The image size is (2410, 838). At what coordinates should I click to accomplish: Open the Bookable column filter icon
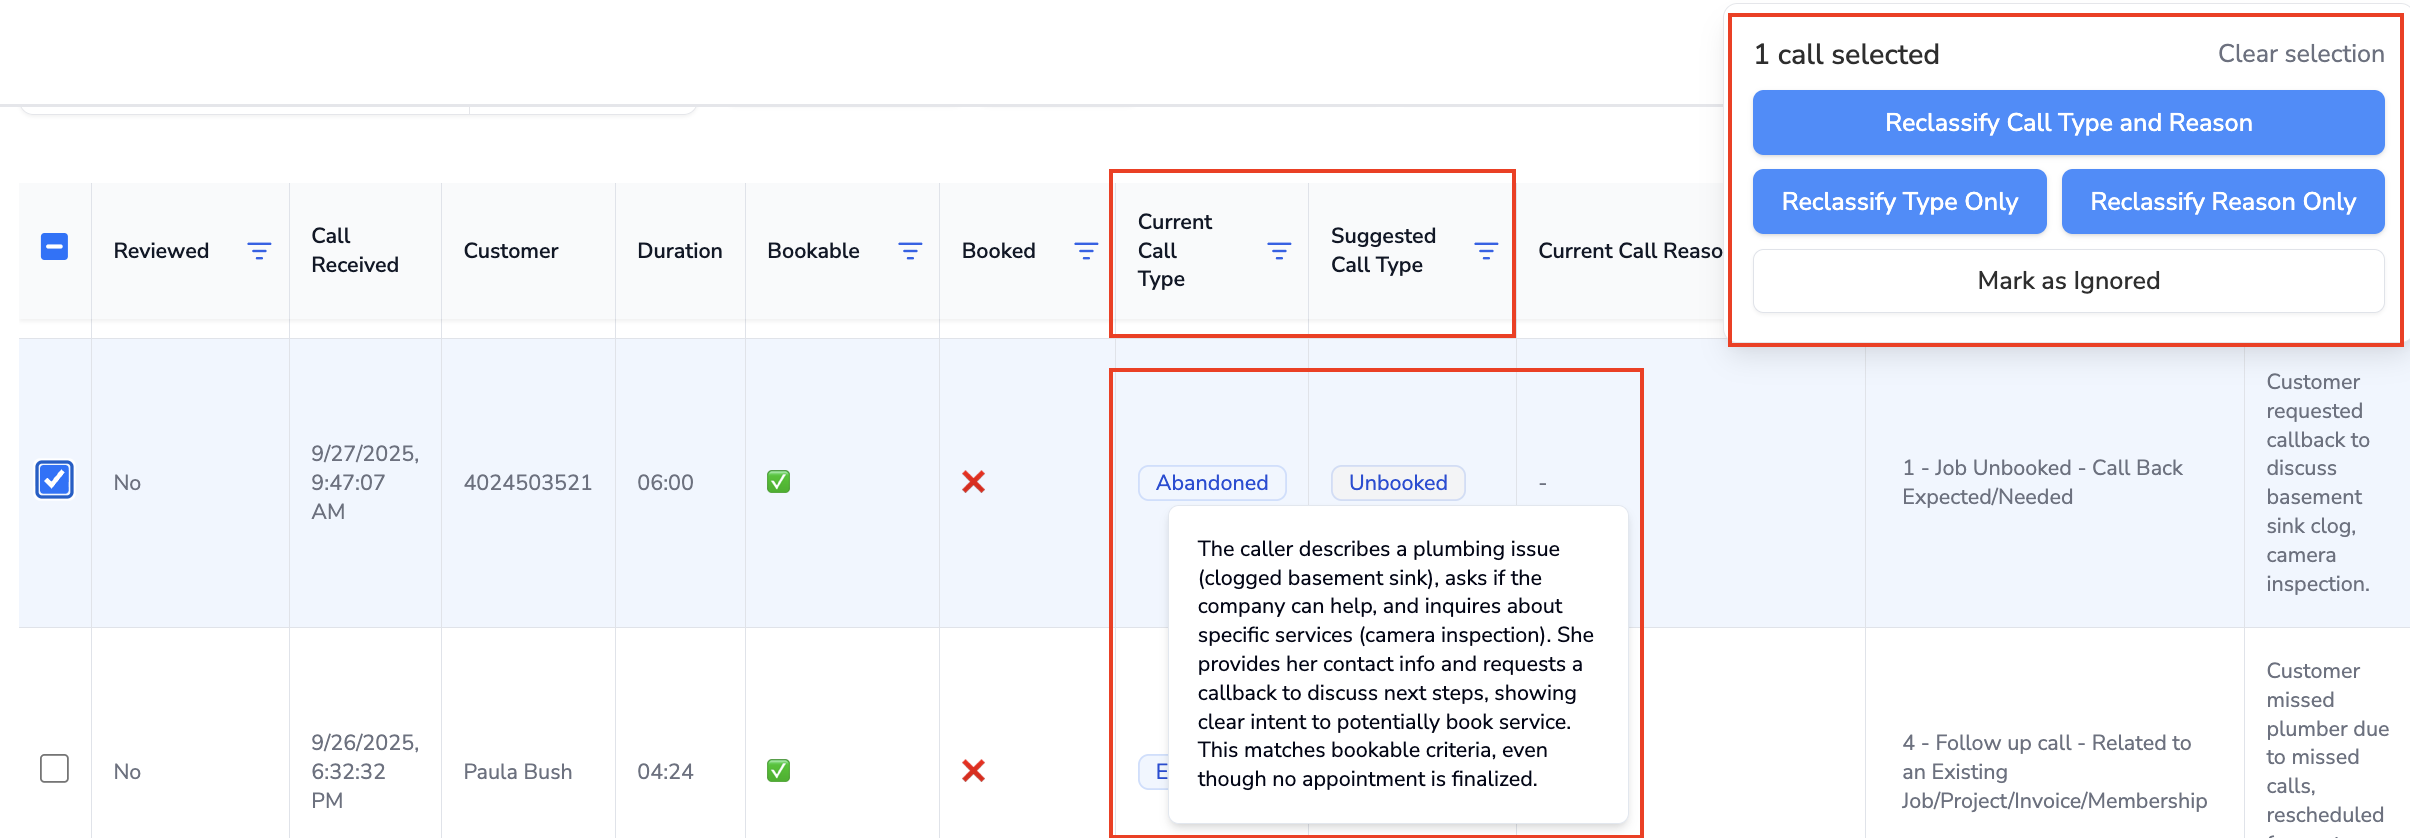click(910, 251)
